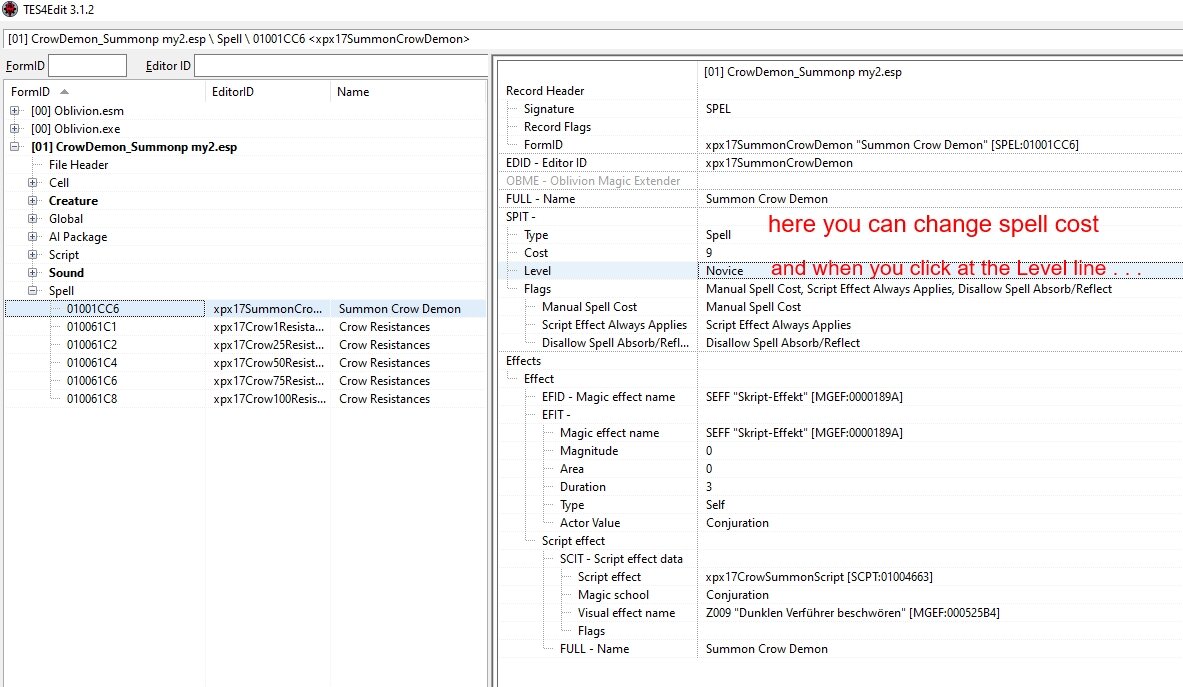Click the Script effect Flags row under SCIT
Viewport: 1183px width, 687px height.
[x=841, y=631]
